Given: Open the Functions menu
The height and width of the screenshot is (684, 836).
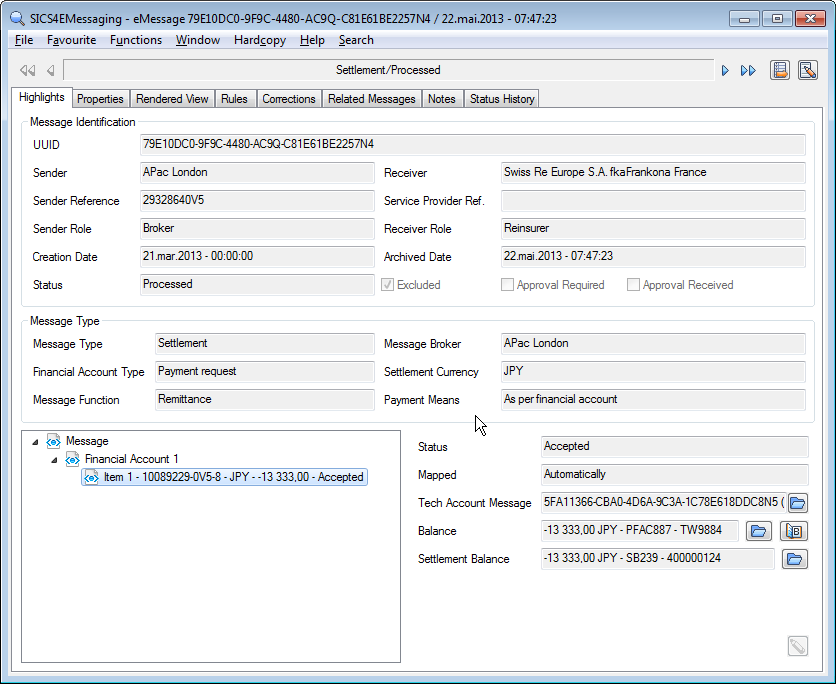Looking at the screenshot, I should click(x=136, y=40).
